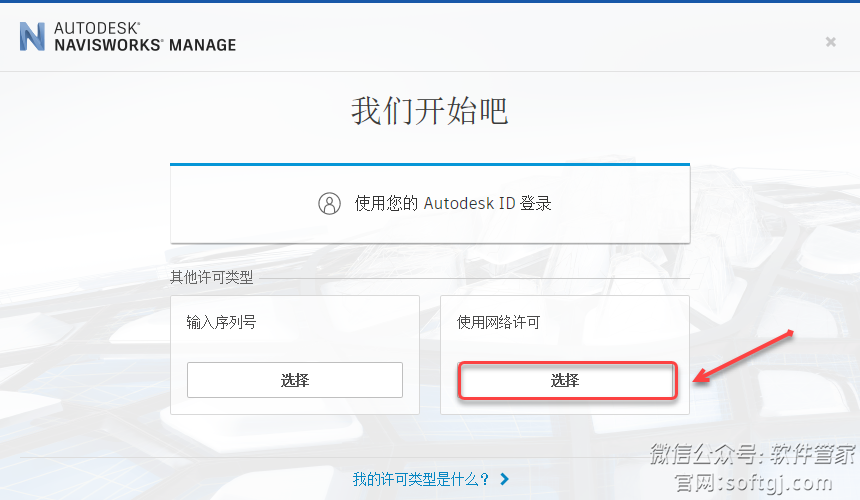Screen dimensions: 860x500
Task: Click the 官网:softgj.com watermark text
Action: click(x=767, y=482)
